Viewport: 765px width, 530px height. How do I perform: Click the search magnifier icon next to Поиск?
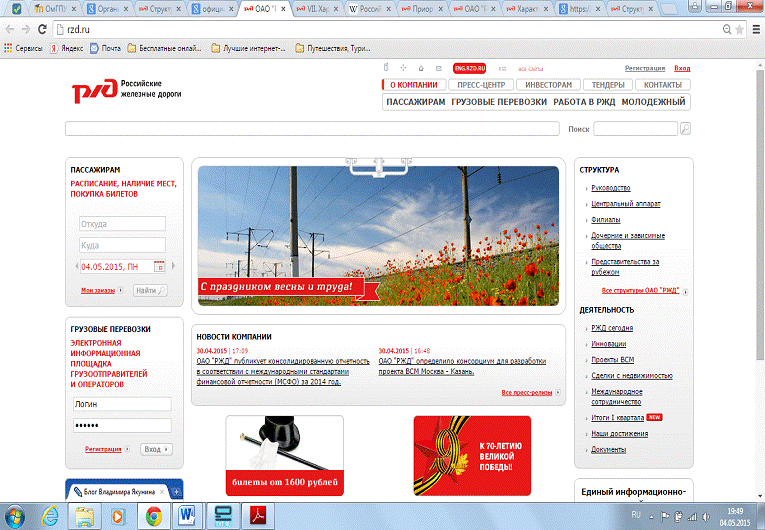(685, 129)
